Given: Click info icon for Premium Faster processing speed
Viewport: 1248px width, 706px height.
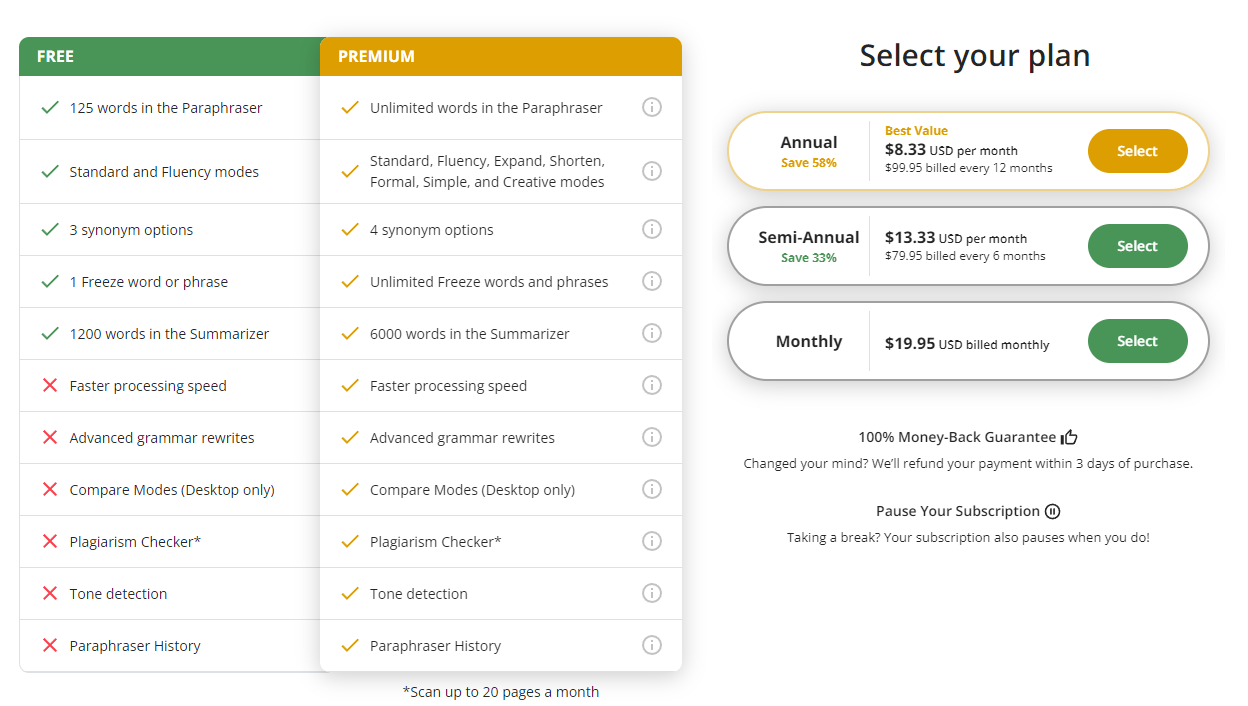Looking at the screenshot, I should (x=652, y=385).
